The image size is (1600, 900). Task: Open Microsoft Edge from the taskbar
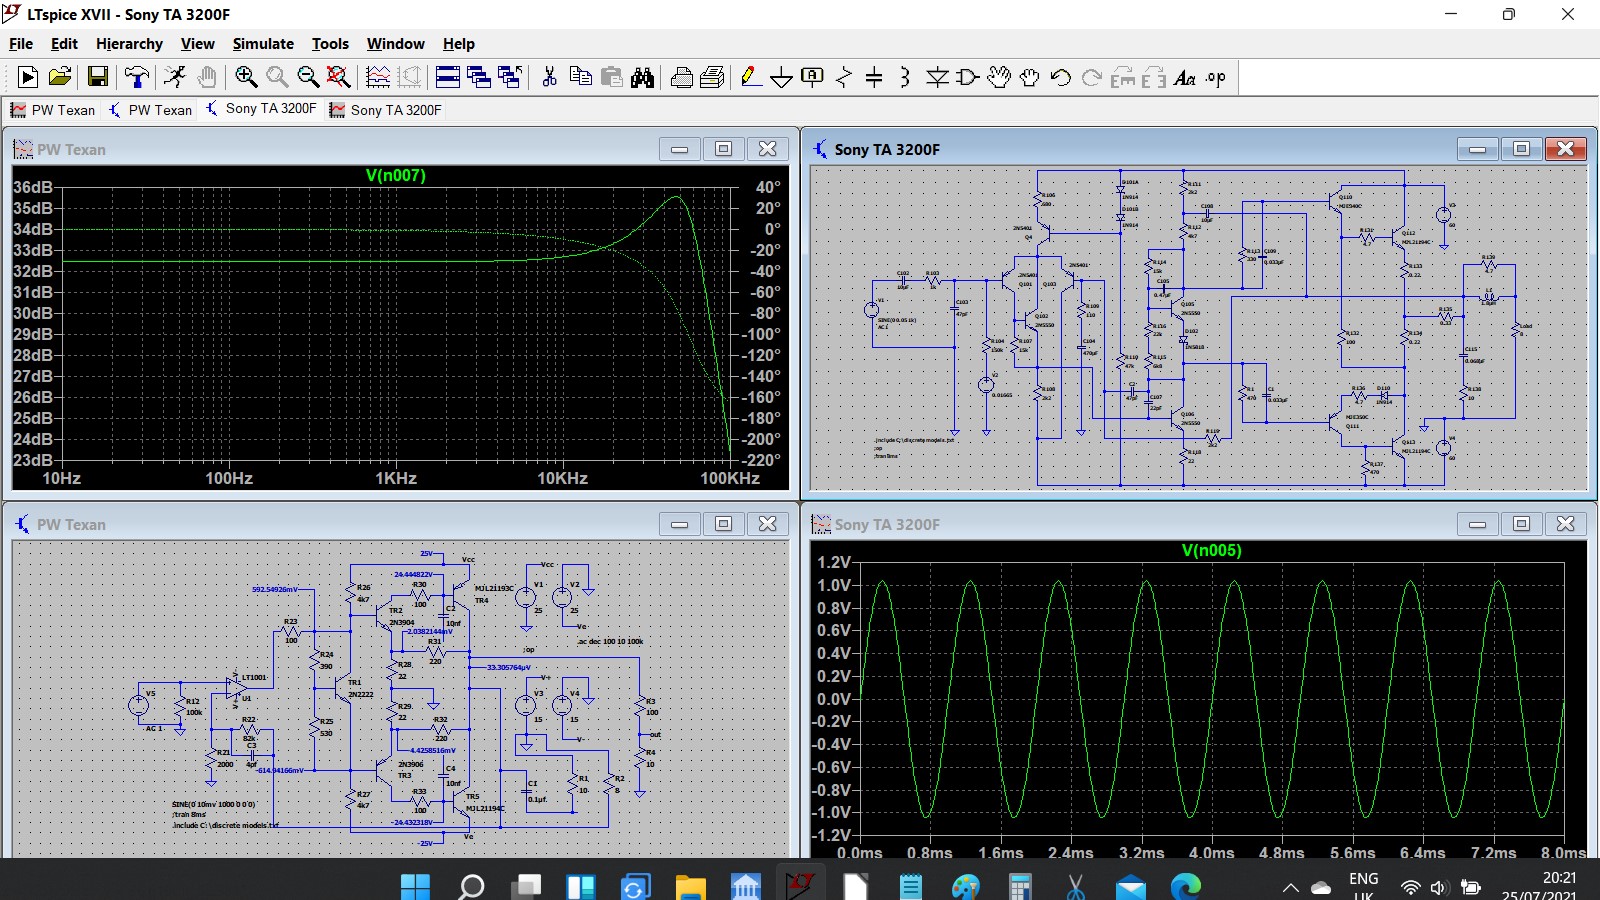(x=1186, y=886)
